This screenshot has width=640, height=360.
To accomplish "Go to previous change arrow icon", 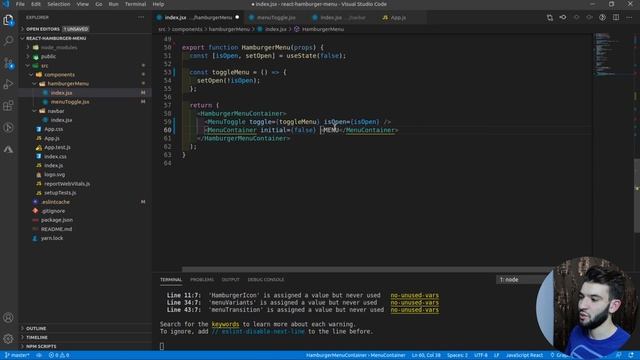I will click(576, 18).
